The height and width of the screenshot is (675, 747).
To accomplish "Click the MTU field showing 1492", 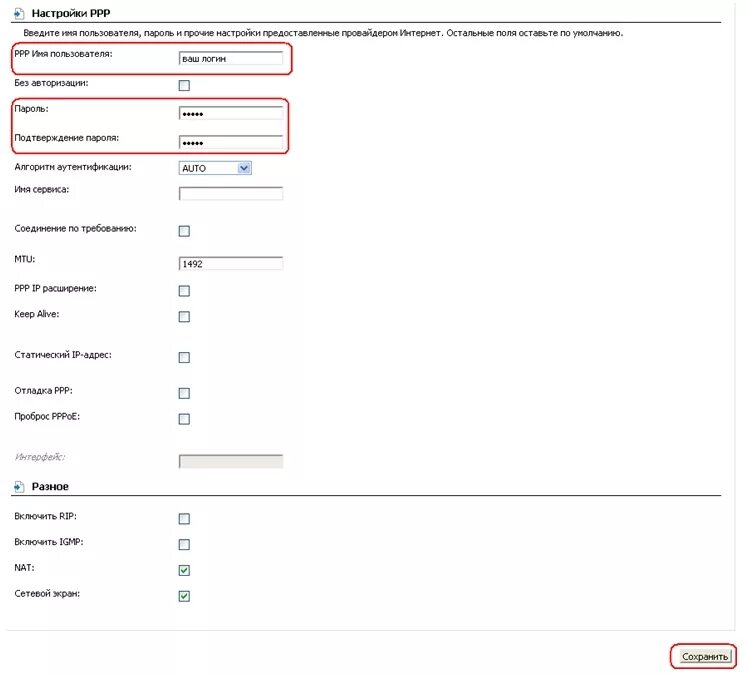I will click(231, 263).
